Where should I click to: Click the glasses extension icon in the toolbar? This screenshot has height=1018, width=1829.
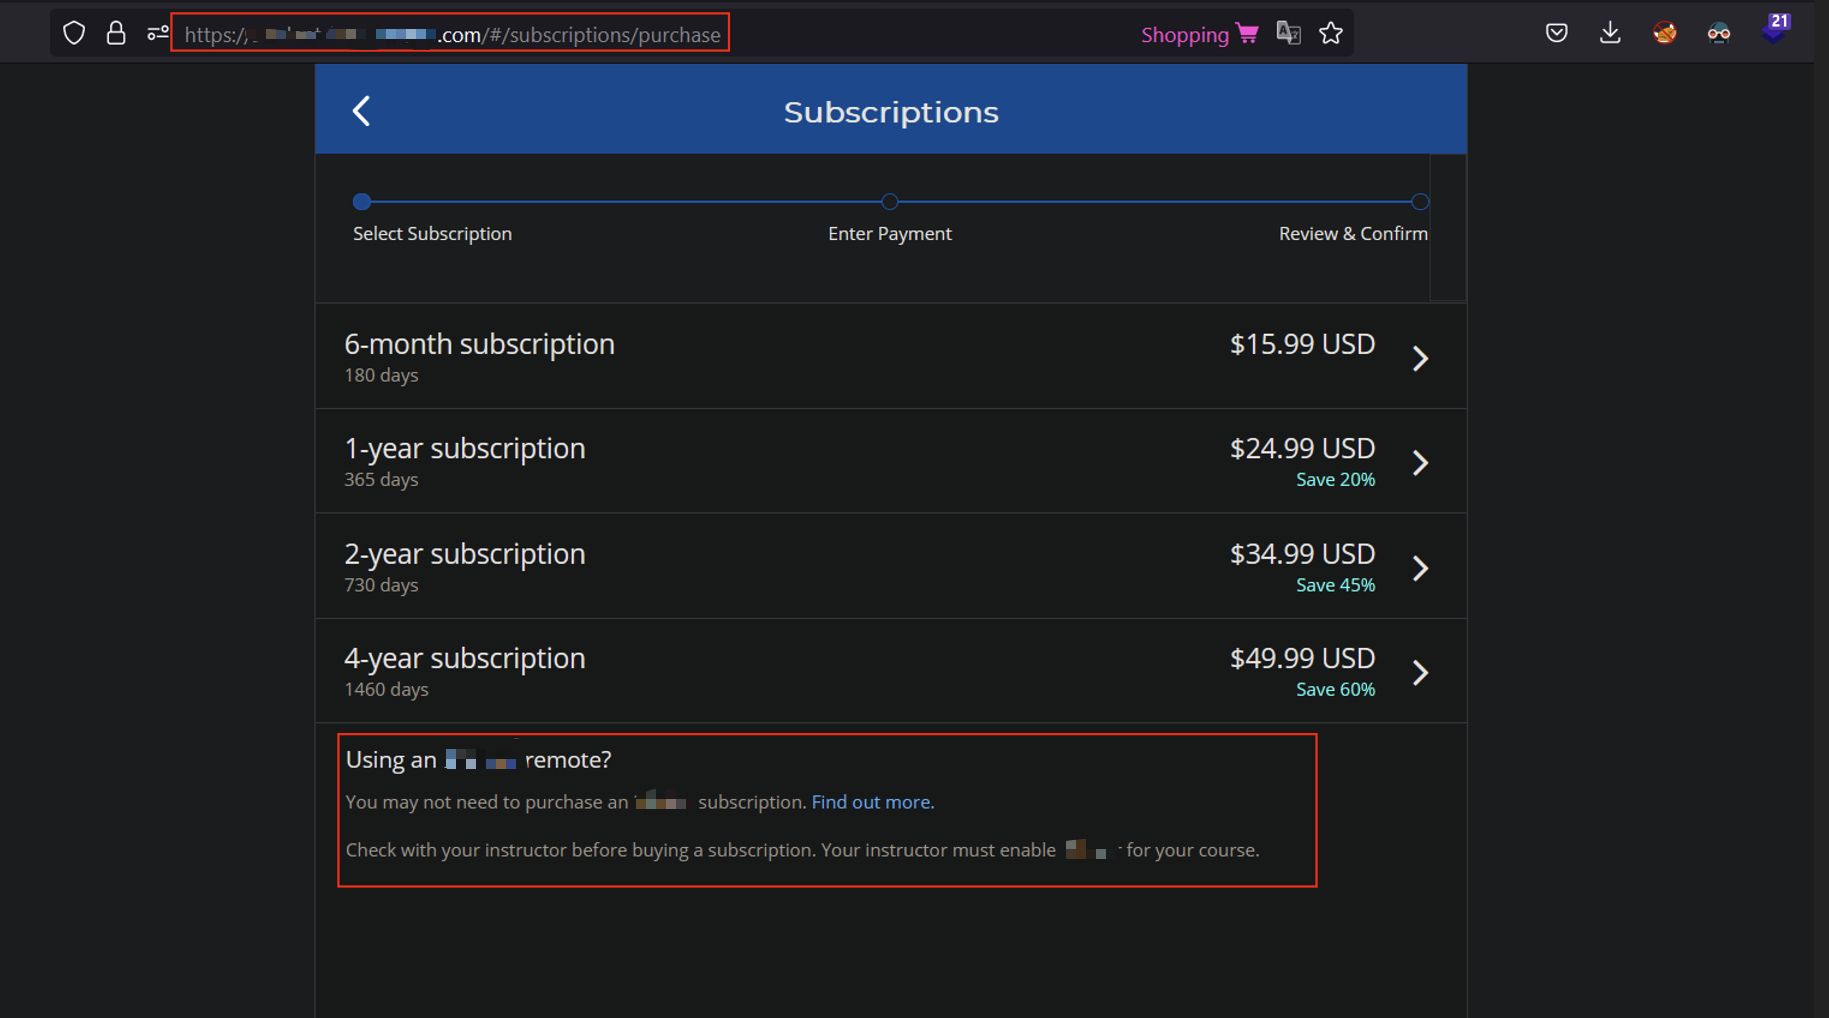pyautogui.click(x=1718, y=33)
